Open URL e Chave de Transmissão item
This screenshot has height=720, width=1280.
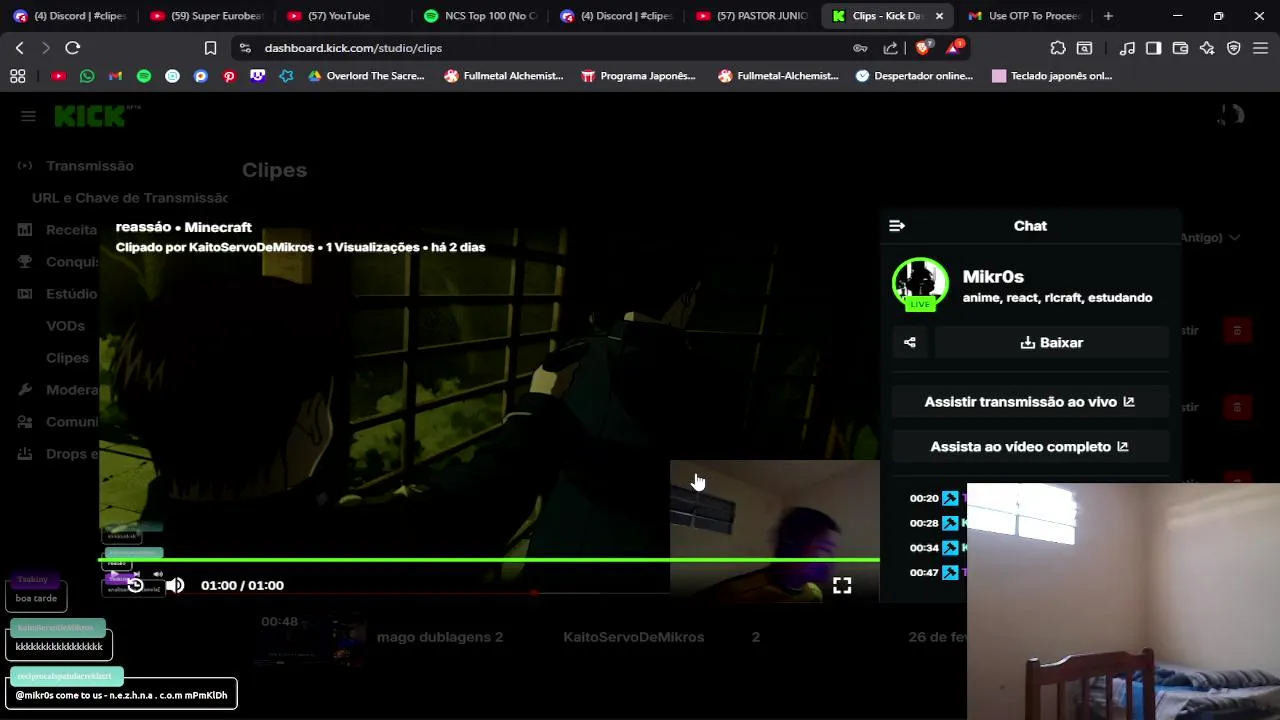(x=130, y=198)
